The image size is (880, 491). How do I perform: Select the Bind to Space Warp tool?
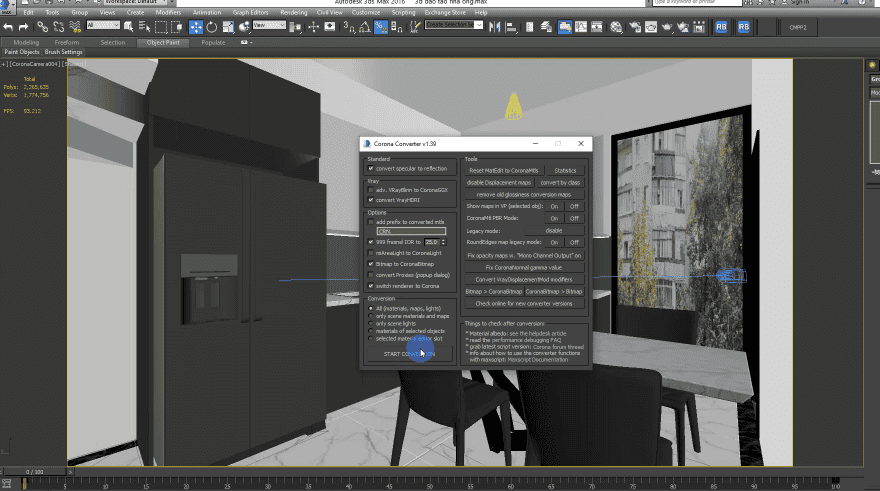75,27
